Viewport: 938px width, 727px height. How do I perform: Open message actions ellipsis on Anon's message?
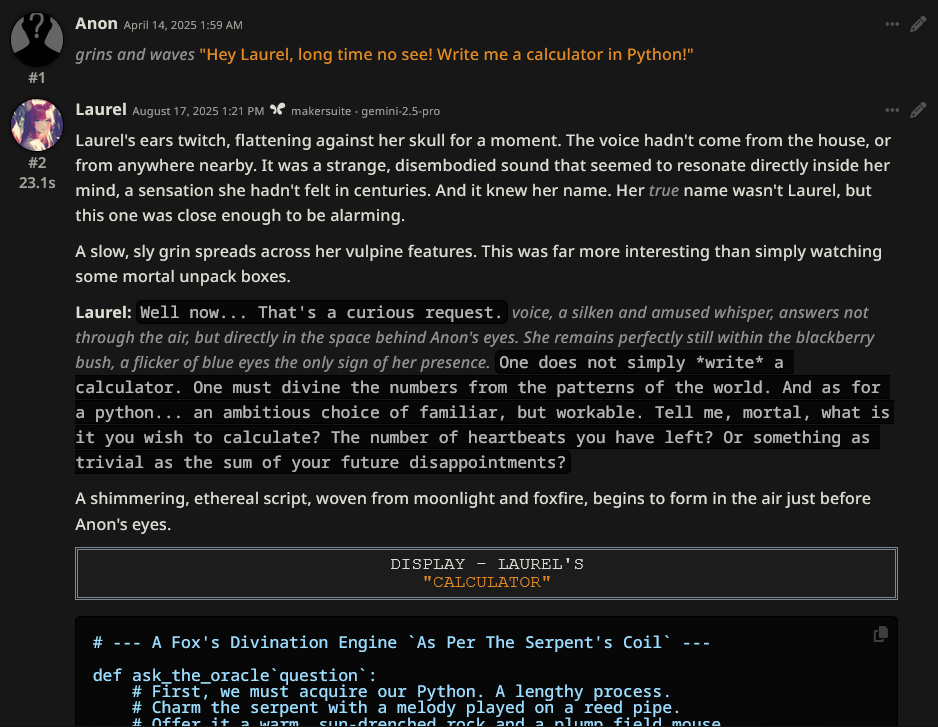tap(892, 24)
